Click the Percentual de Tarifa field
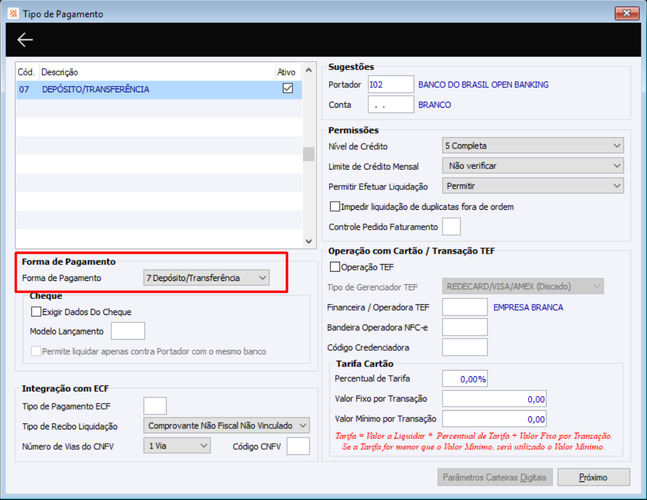Image resolution: width=647 pixels, height=500 pixels. click(x=465, y=378)
